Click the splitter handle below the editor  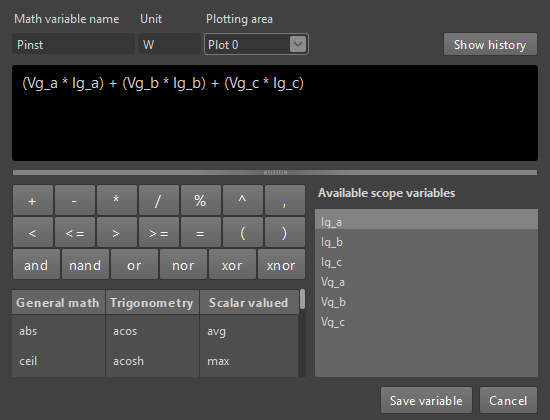275,172
